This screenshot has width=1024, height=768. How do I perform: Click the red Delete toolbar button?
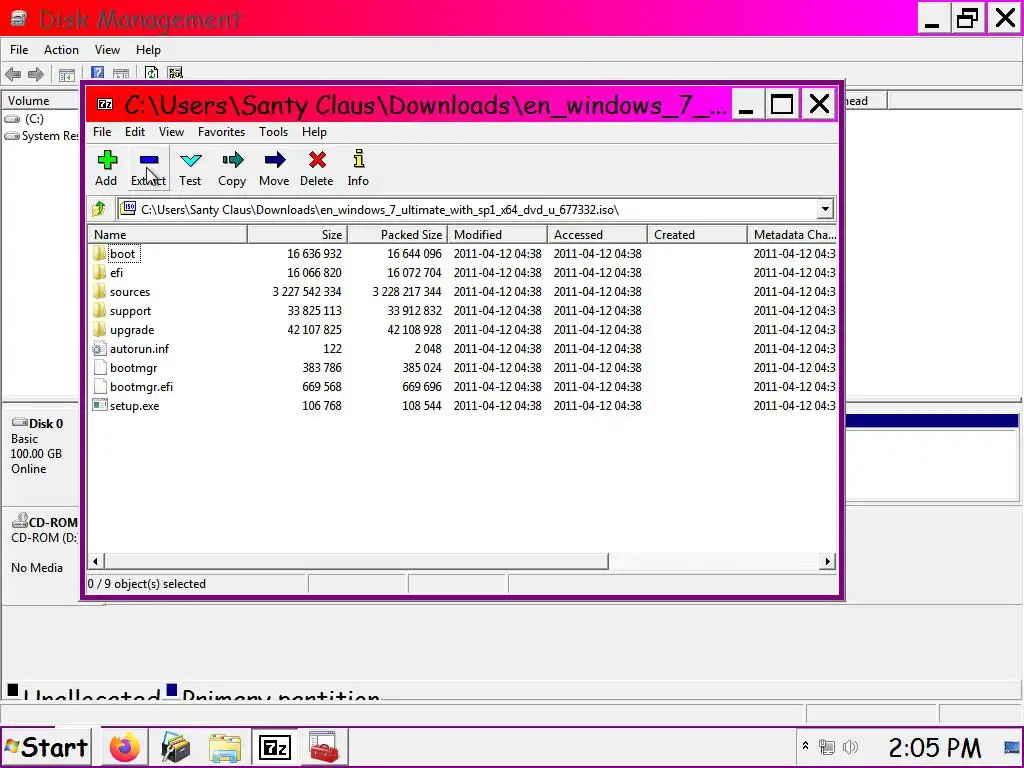click(x=317, y=168)
